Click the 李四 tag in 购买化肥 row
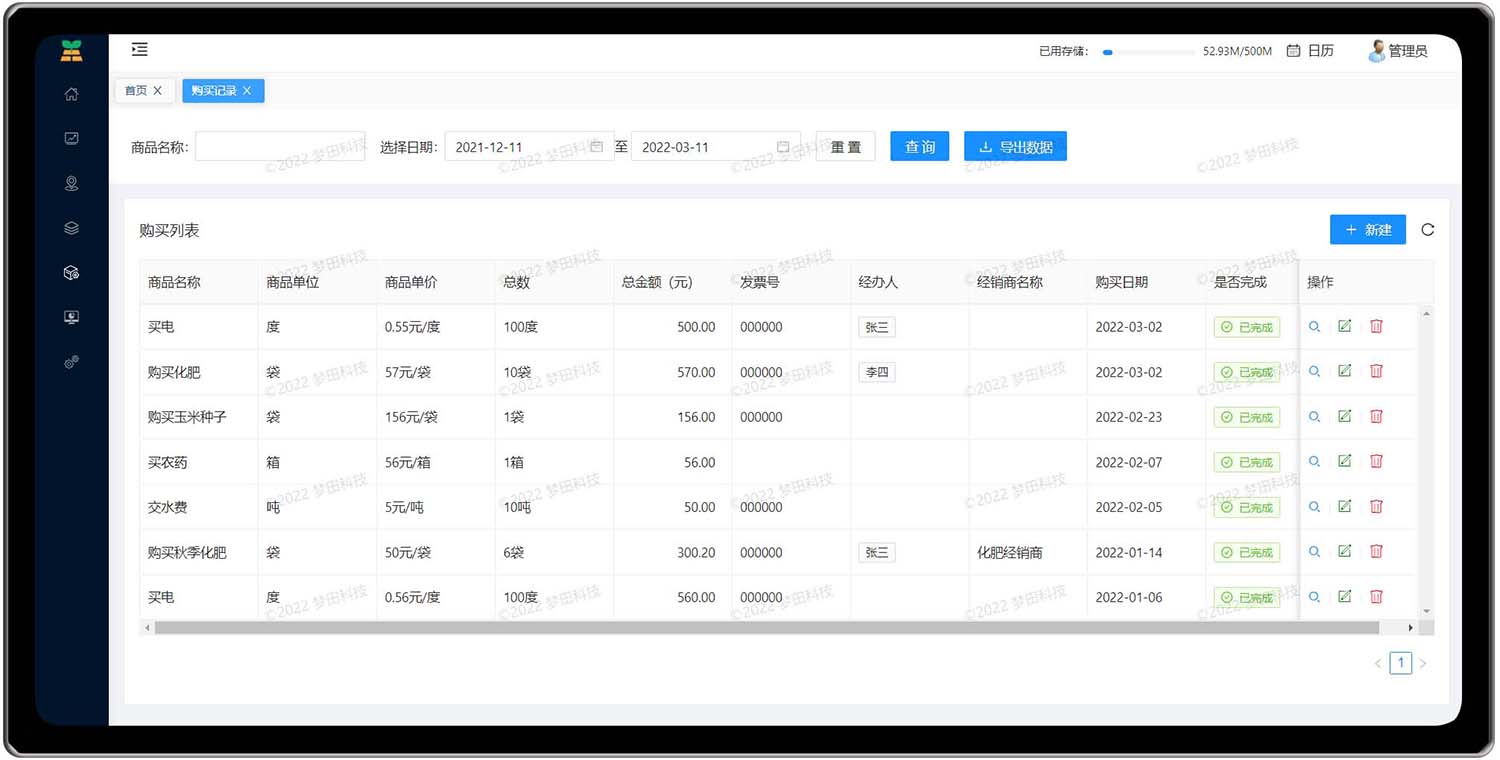The image size is (1500, 760). 877,372
